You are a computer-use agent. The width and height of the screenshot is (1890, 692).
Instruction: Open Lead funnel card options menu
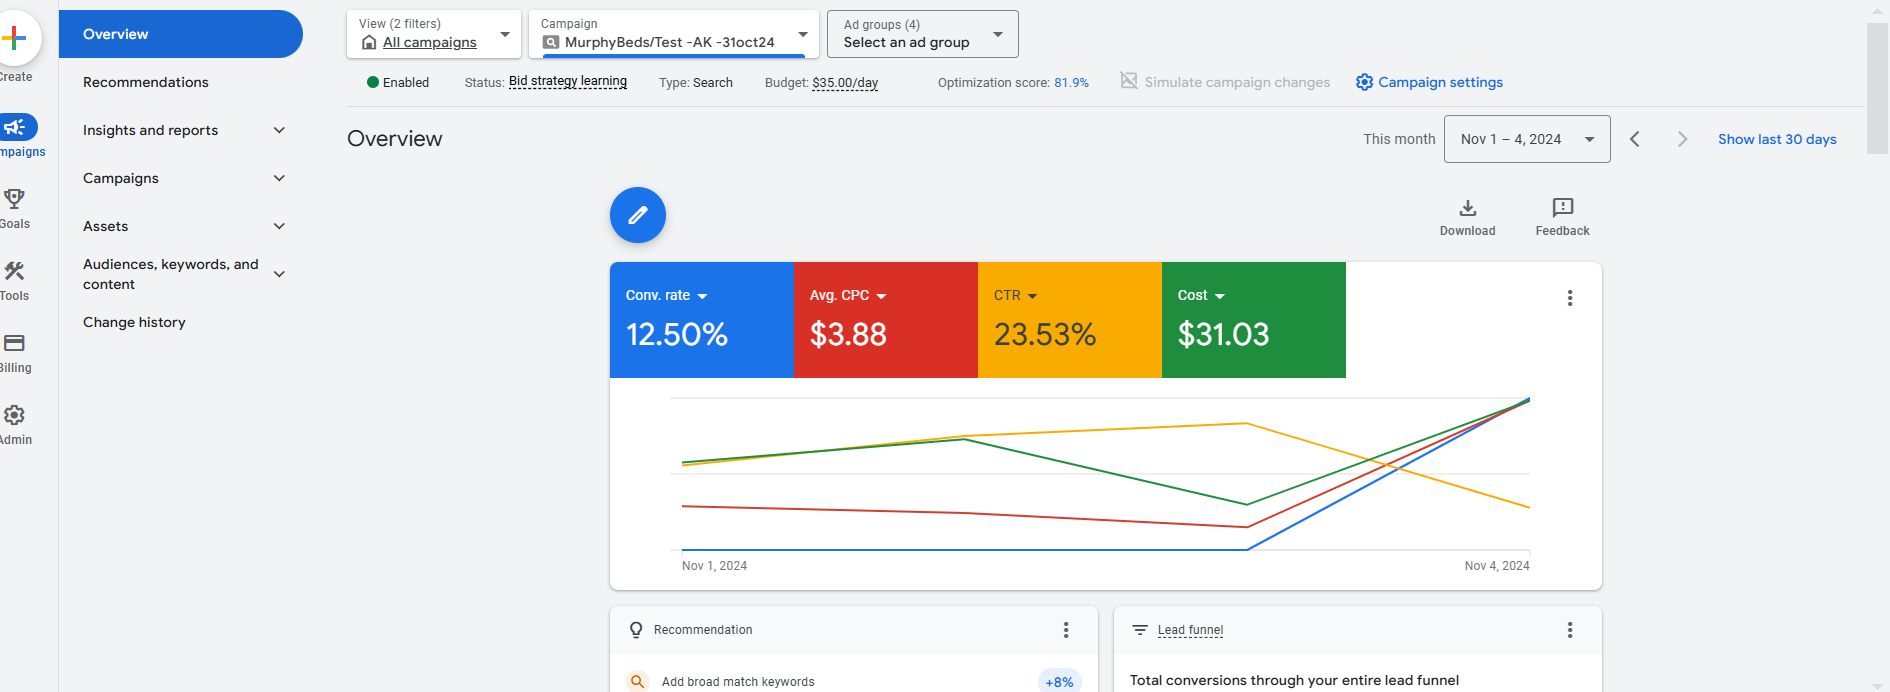point(1569,630)
